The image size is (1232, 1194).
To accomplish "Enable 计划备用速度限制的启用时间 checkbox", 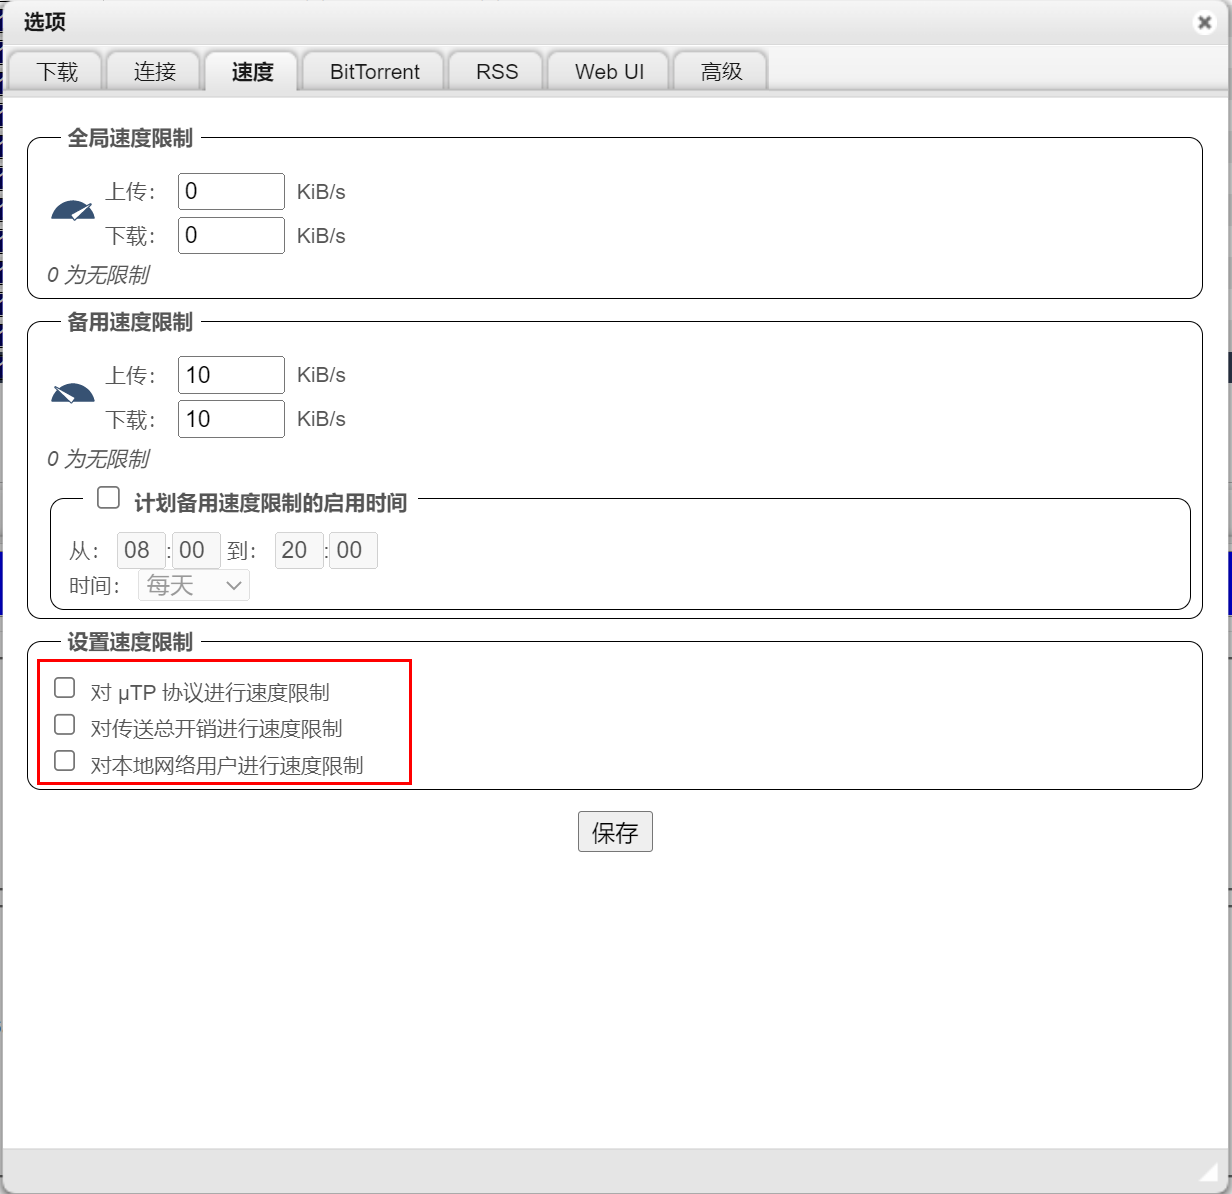I will (x=109, y=497).
